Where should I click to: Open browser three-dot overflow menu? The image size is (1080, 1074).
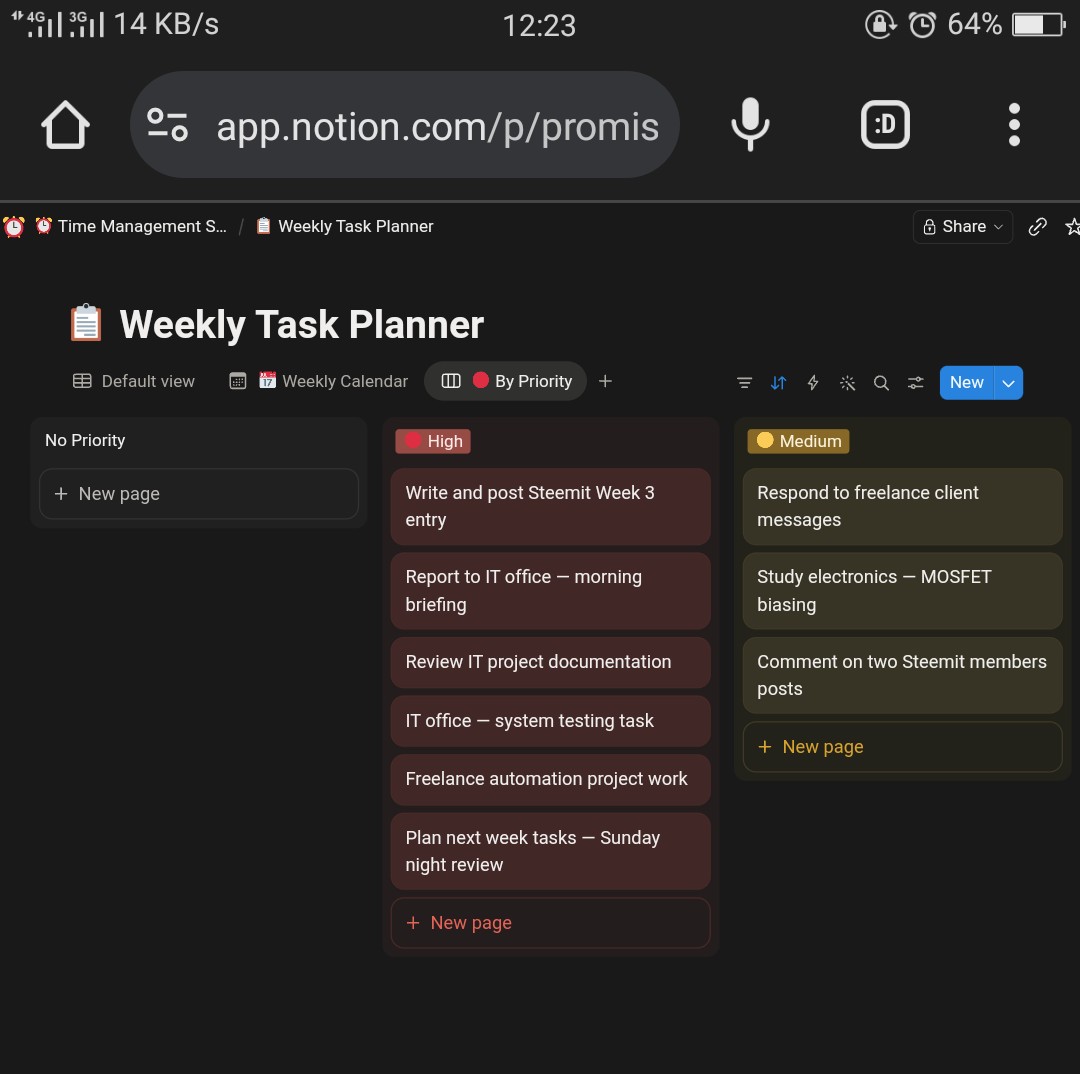(x=1014, y=125)
